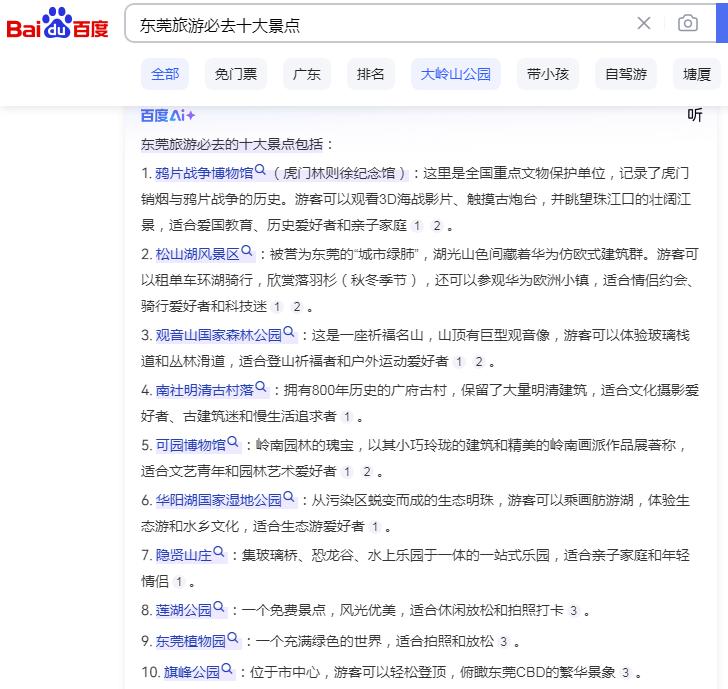
Task: Open camera image search
Action: (687, 24)
